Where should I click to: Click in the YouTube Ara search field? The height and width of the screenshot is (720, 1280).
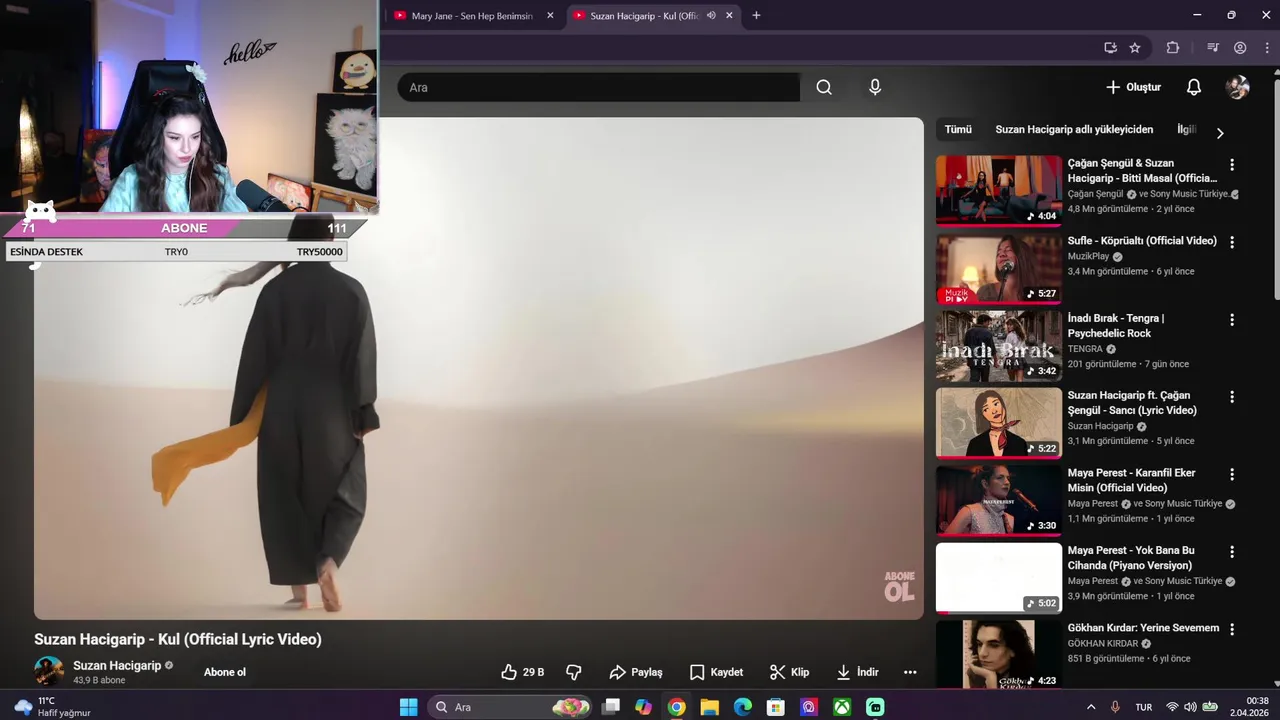coord(598,87)
